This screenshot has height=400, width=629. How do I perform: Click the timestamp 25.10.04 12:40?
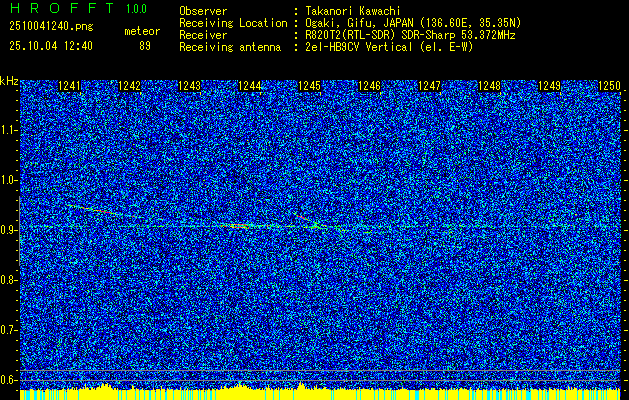click(x=51, y=46)
